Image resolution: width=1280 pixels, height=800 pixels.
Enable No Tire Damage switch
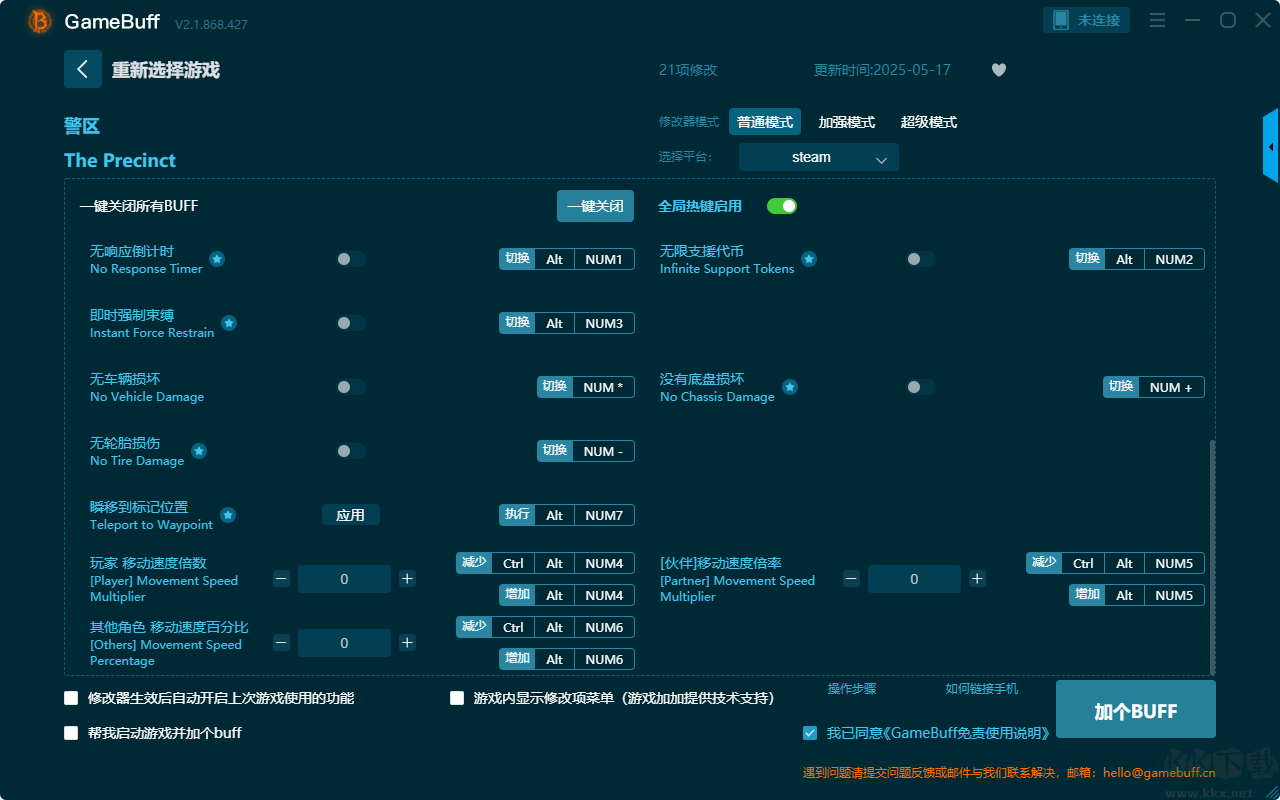point(351,451)
